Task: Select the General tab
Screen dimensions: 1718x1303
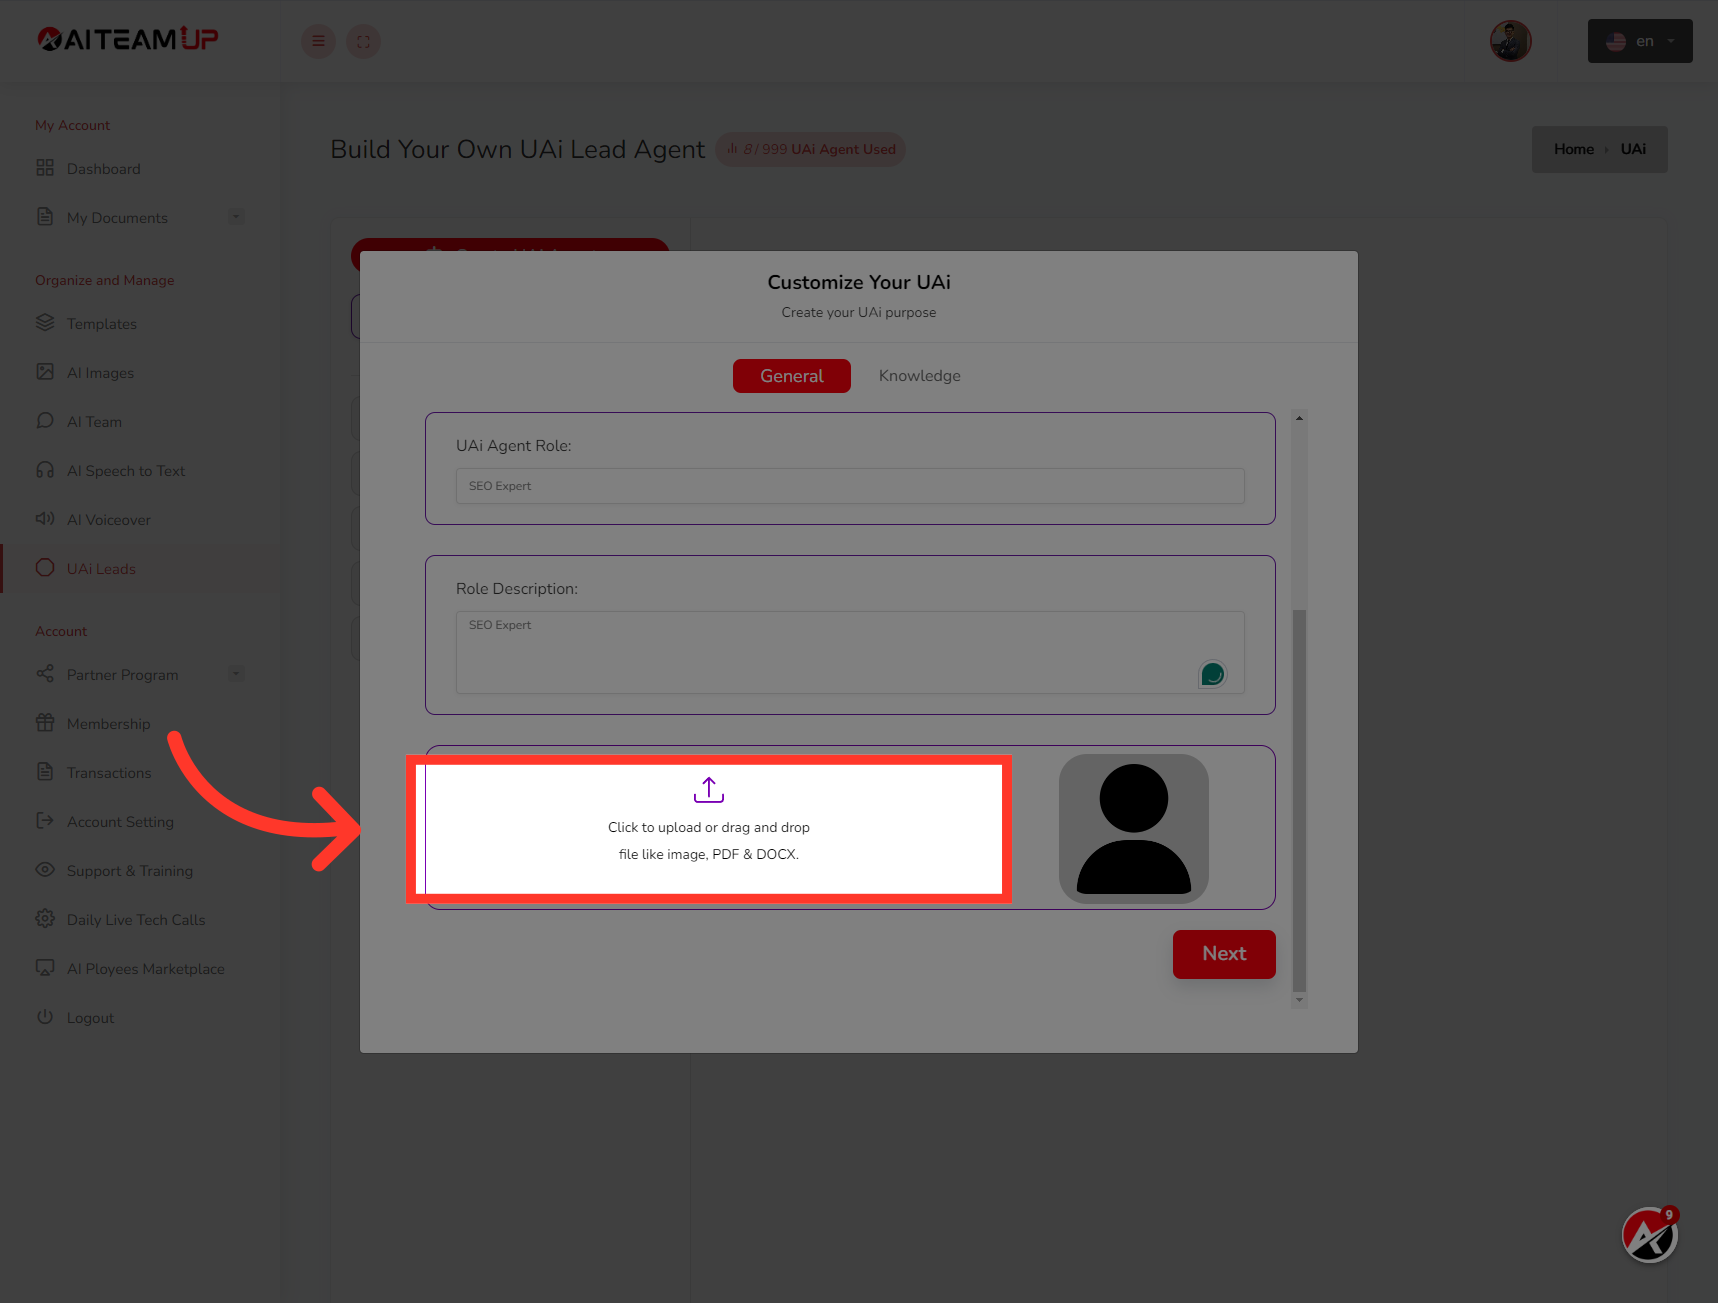Action: 792,376
